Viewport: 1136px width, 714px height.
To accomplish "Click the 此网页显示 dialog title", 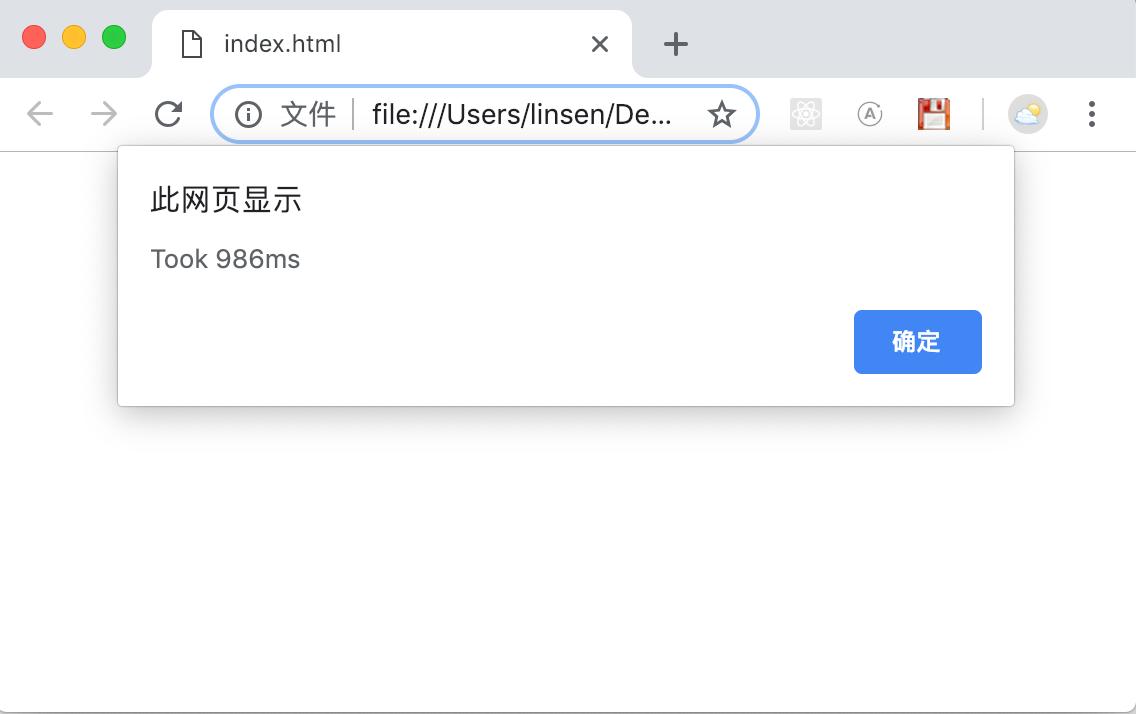I will tap(225, 199).
